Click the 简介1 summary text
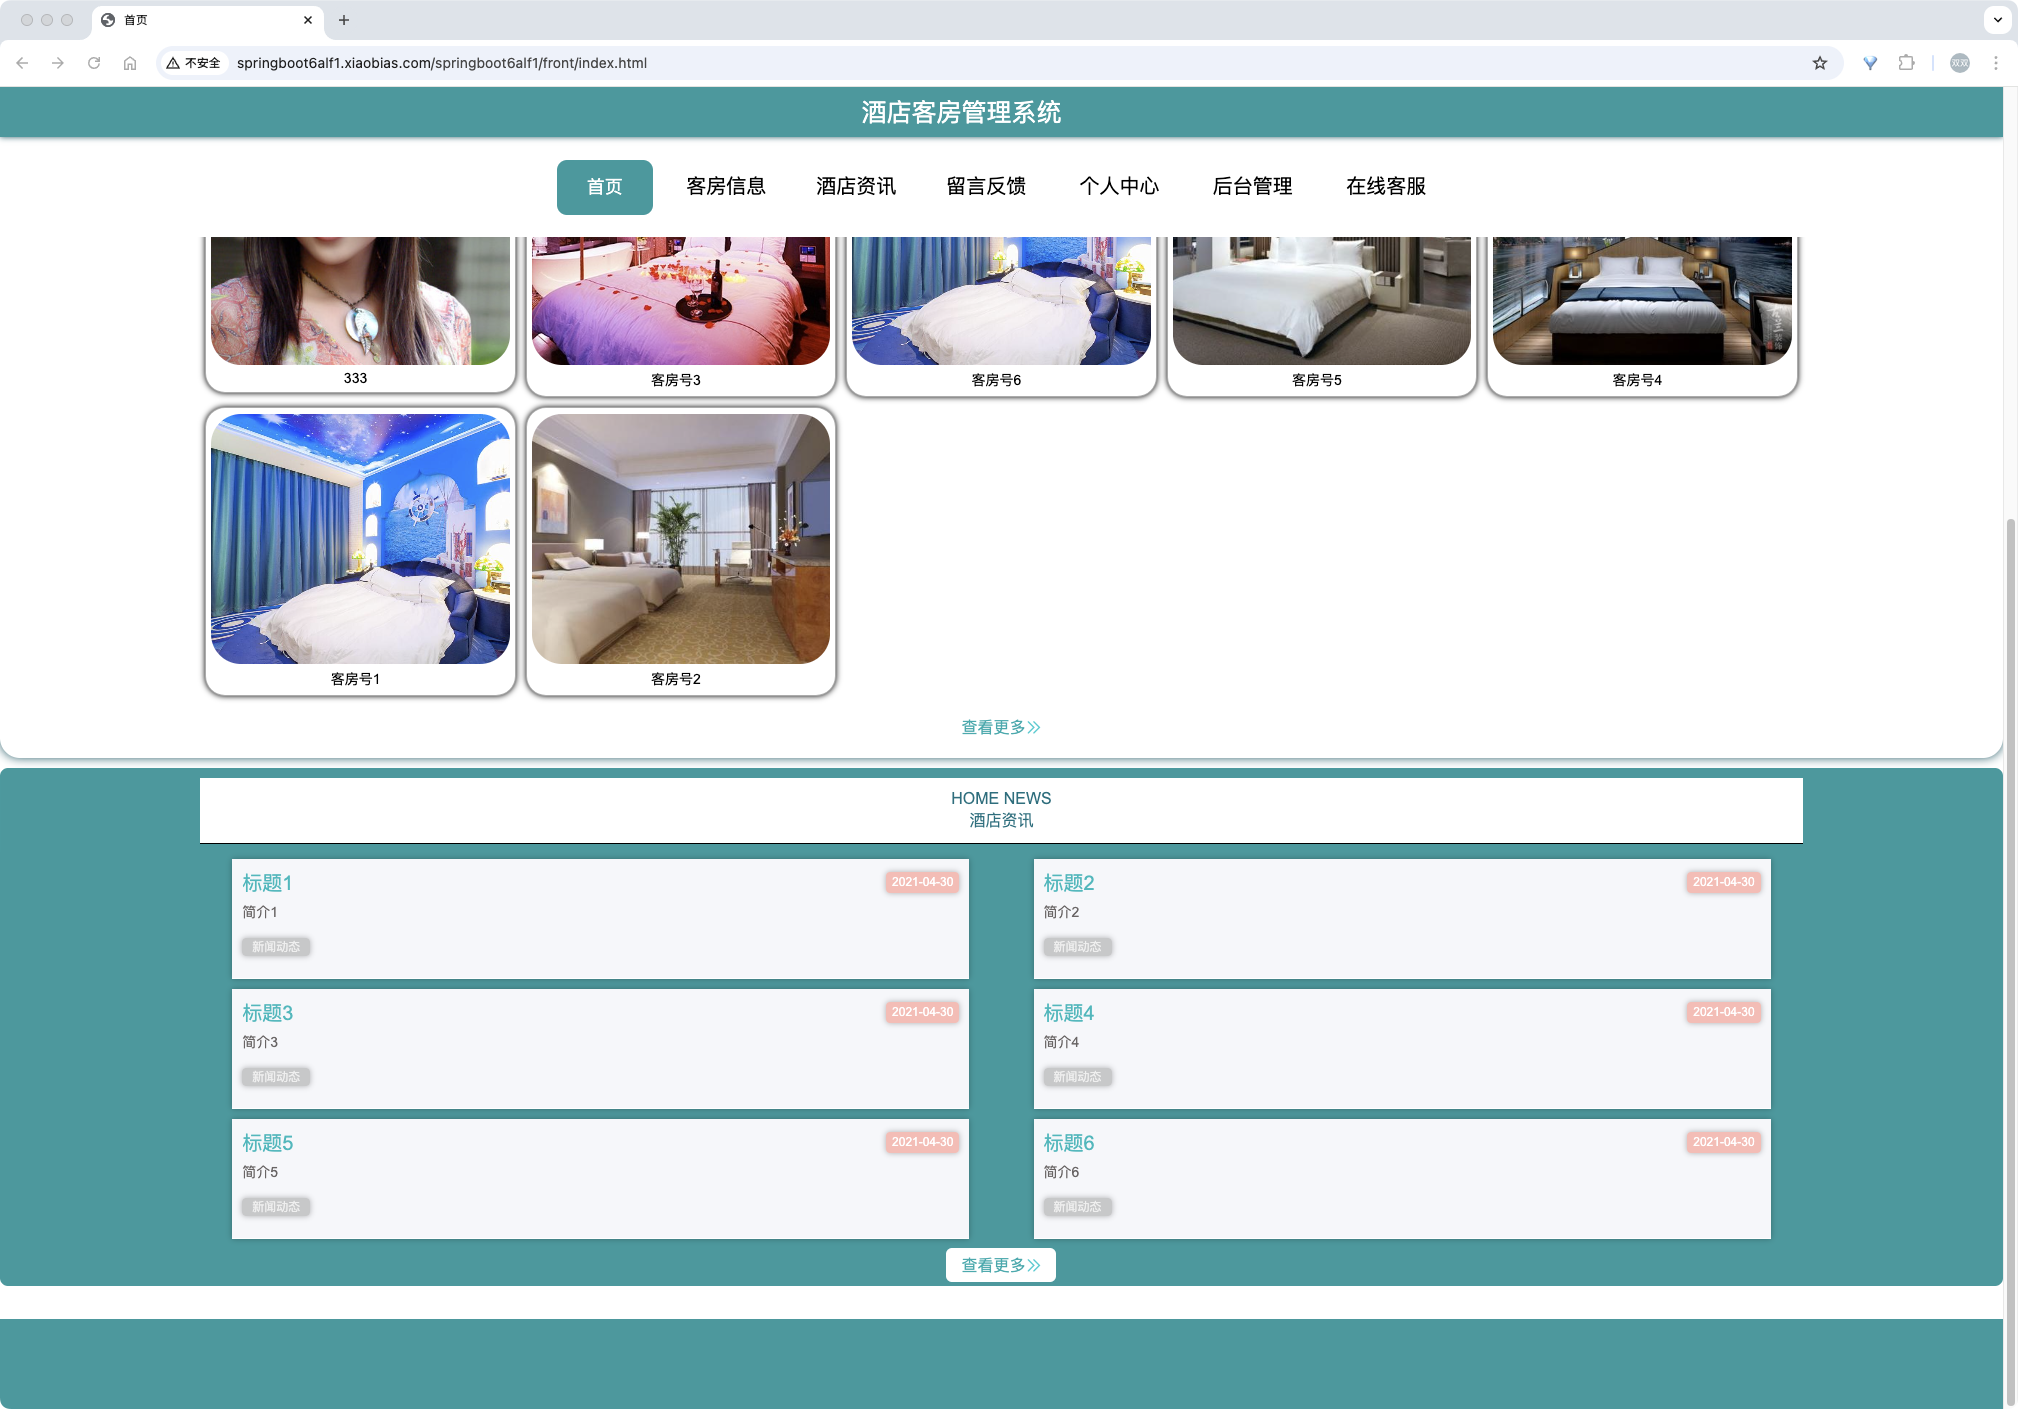Screen dimensions: 2018x1409 [260, 912]
